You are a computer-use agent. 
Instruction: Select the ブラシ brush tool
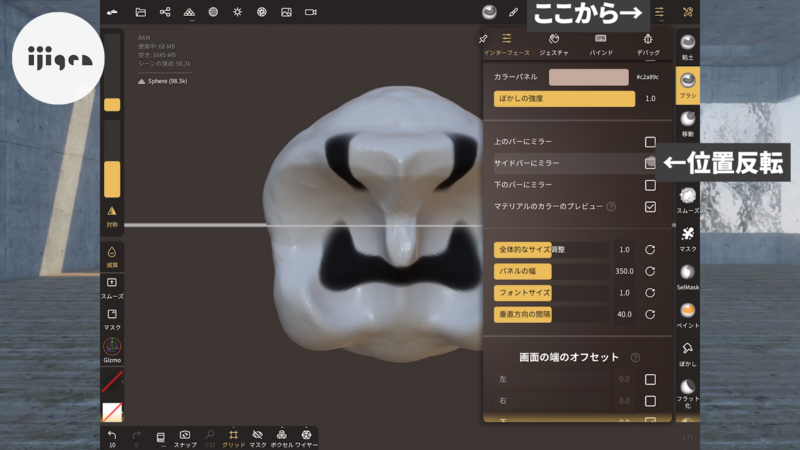click(688, 85)
